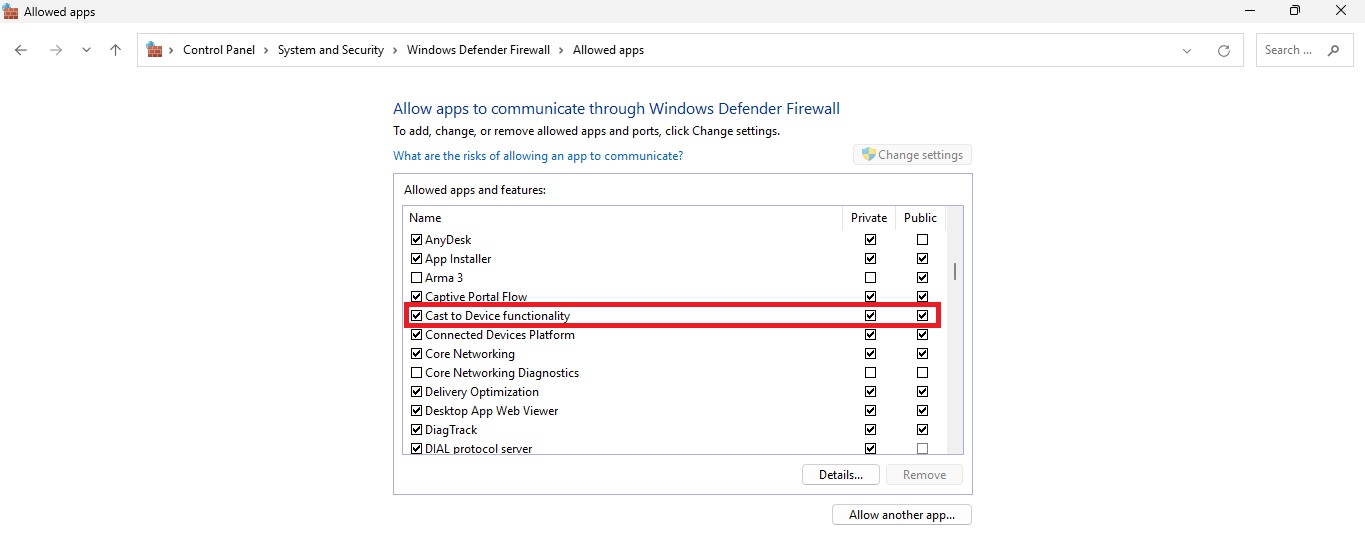Sort by the Name column header
This screenshot has height=543, width=1365.
coord(623,218)
